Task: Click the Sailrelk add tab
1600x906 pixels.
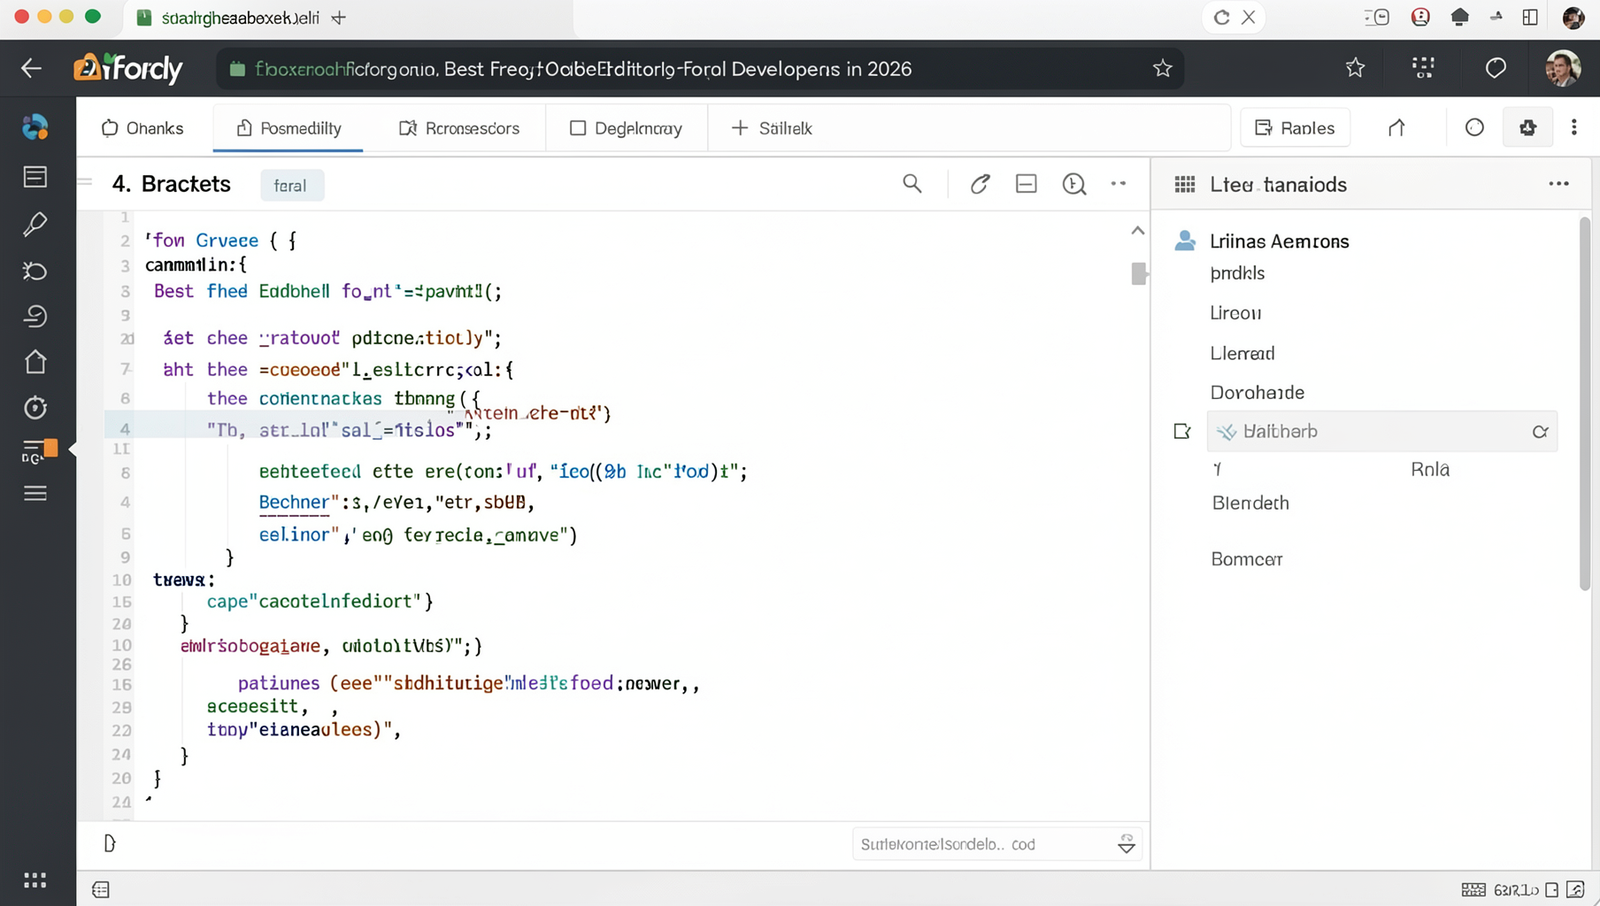Action: 772,128
